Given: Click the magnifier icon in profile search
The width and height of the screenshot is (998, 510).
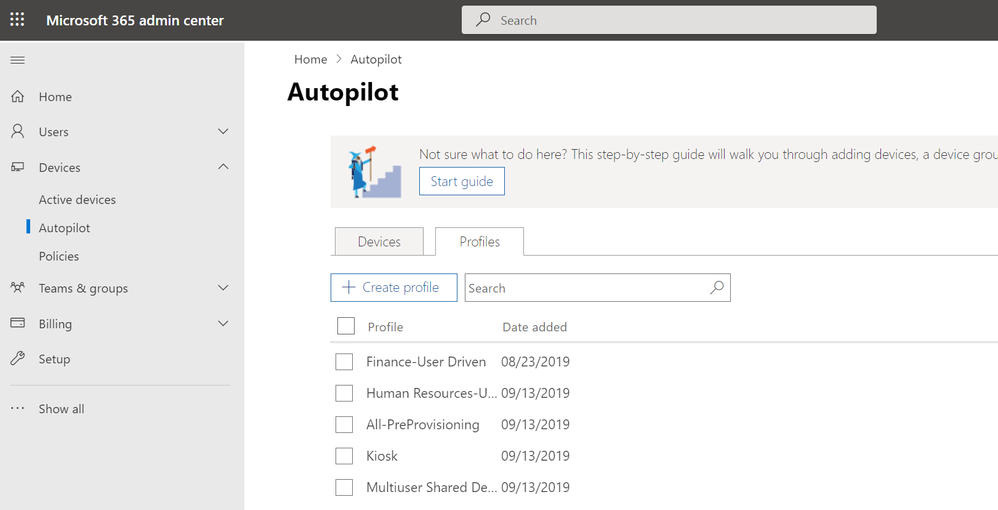Looking at the screenshot, I should point(717,288).
